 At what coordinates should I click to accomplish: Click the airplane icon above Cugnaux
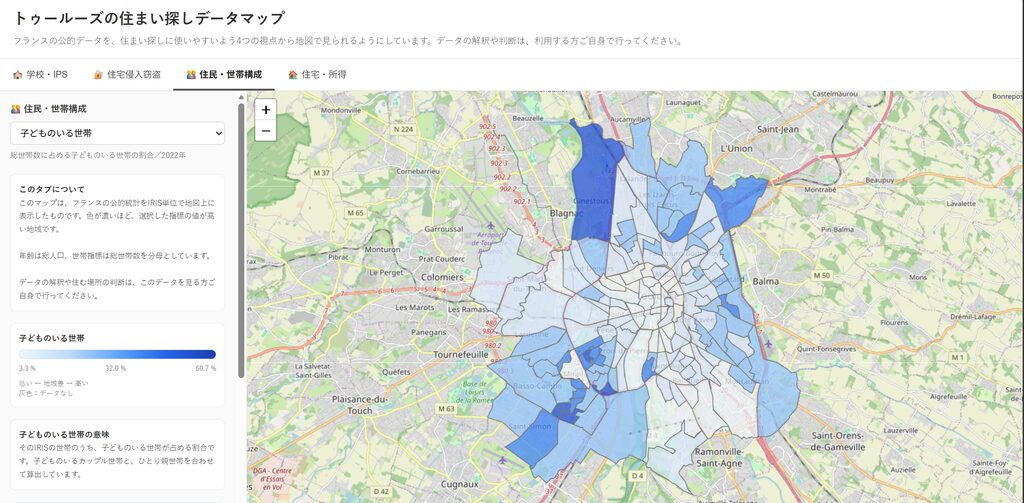(x=502, y=460)
